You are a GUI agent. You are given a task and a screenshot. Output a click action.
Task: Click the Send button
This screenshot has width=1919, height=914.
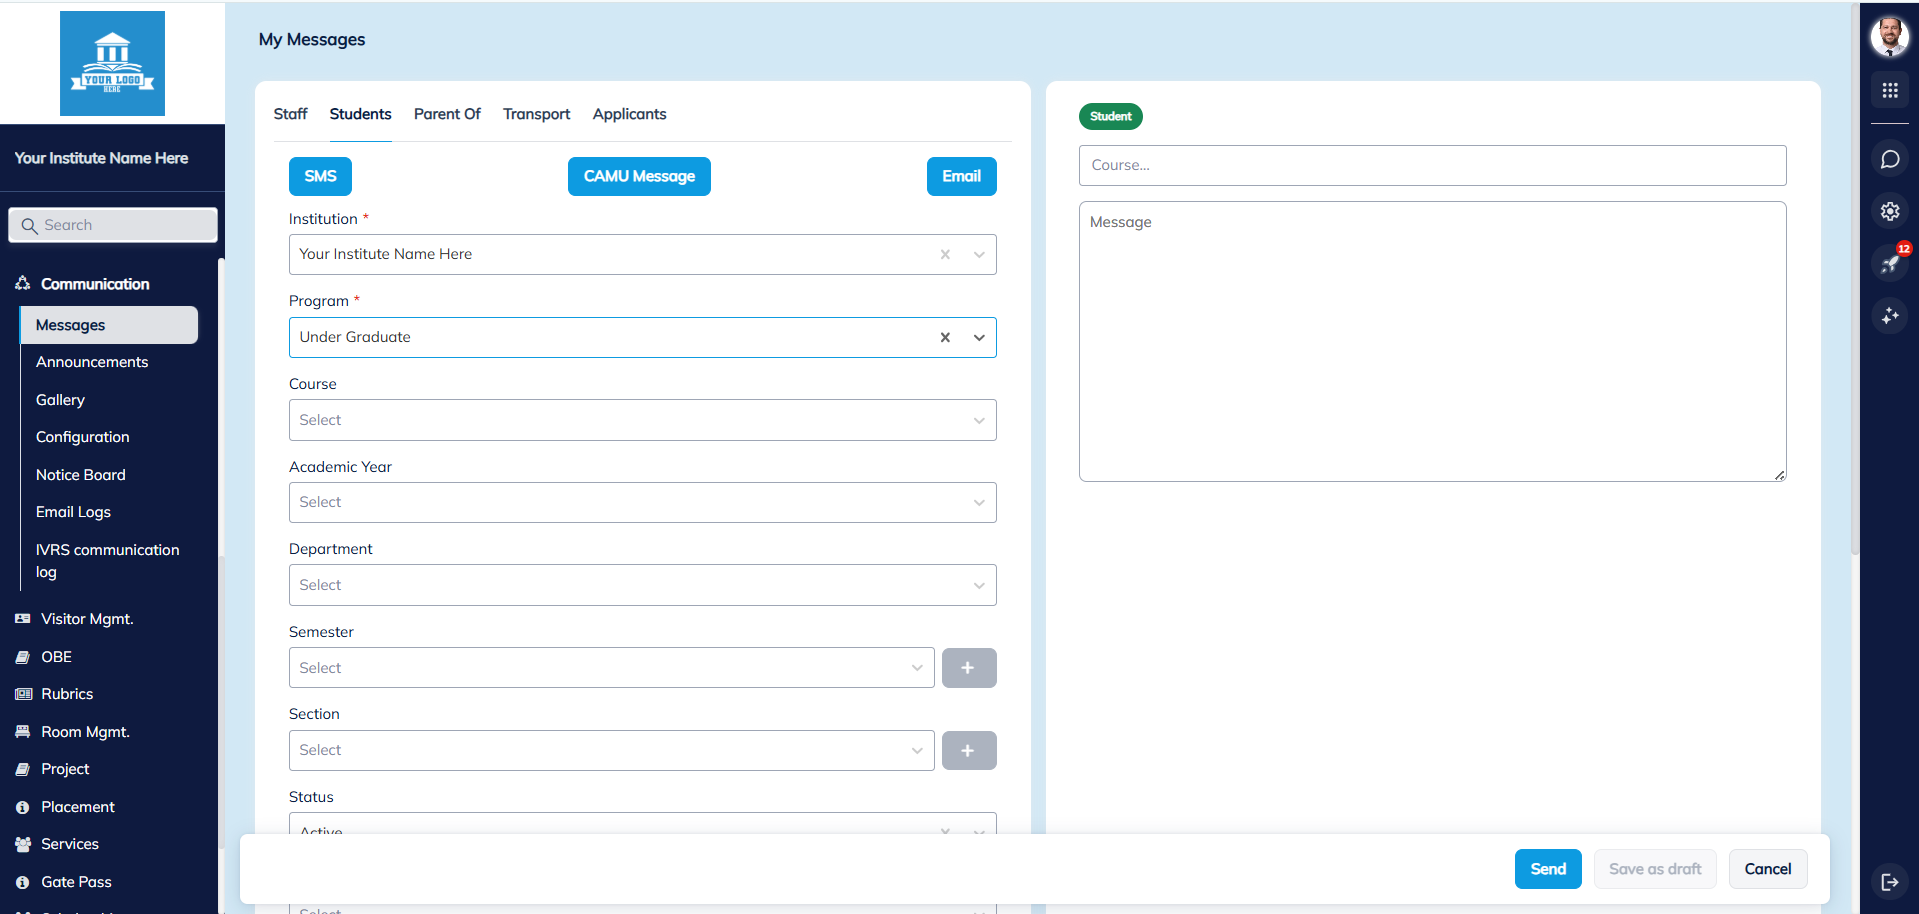click(1547, 869)
